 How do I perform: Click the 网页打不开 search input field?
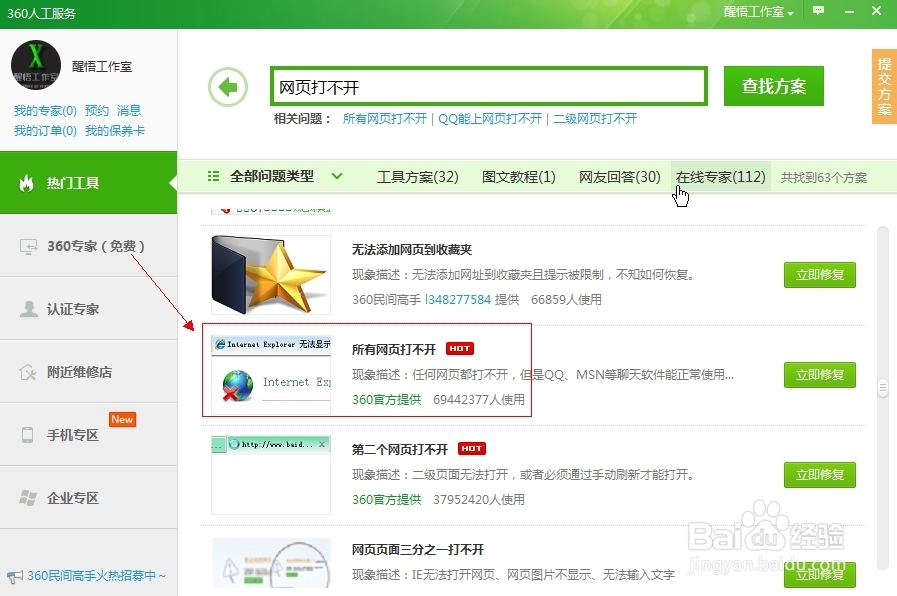coord(489,86)
